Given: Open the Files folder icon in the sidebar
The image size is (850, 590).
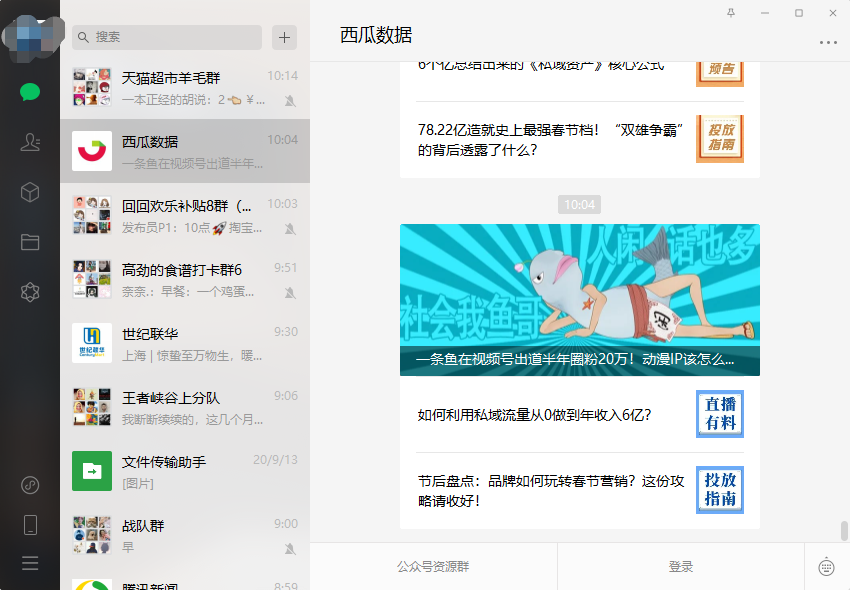Looking at the screenshot, I should pos(30,242).
